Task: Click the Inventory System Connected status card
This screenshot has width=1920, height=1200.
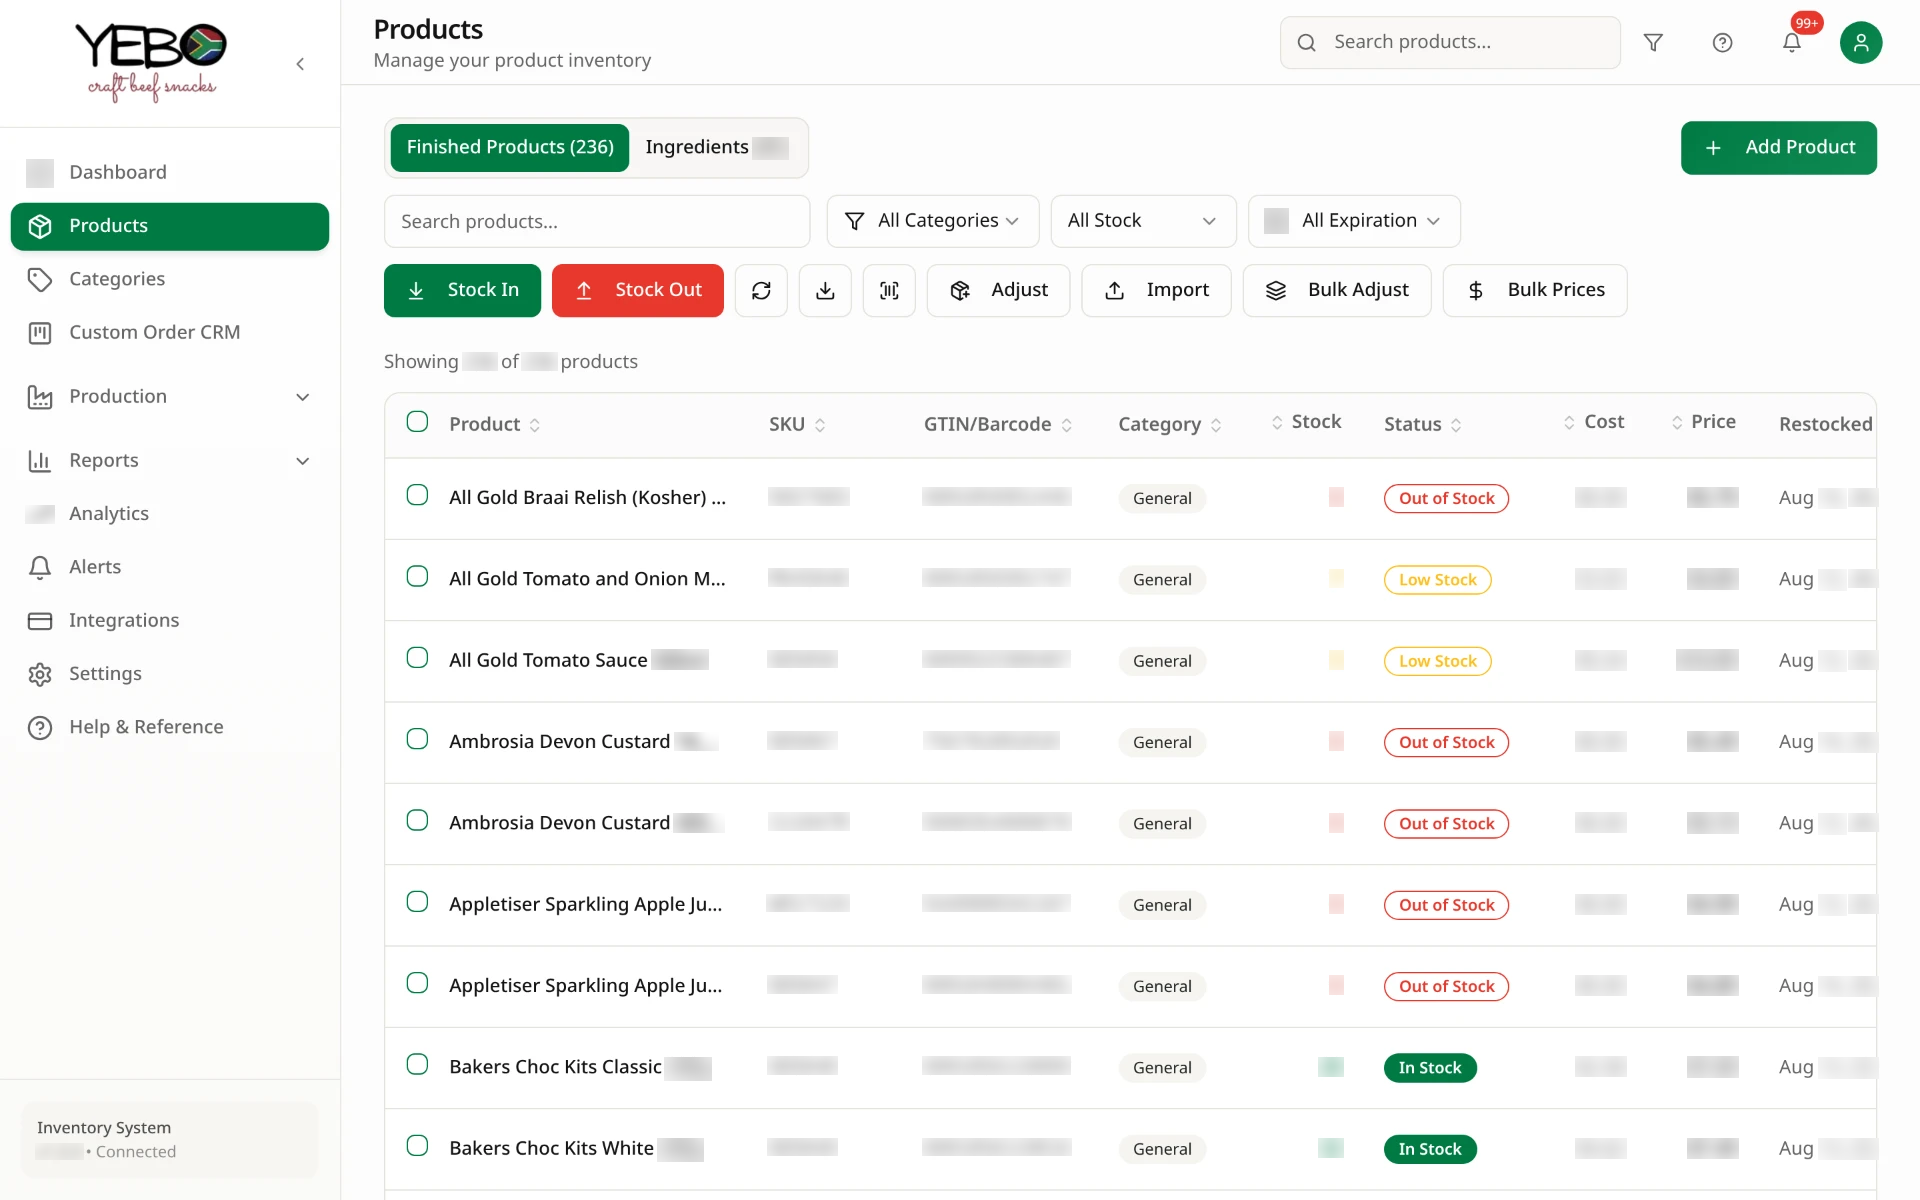Action: (170, 1139)
